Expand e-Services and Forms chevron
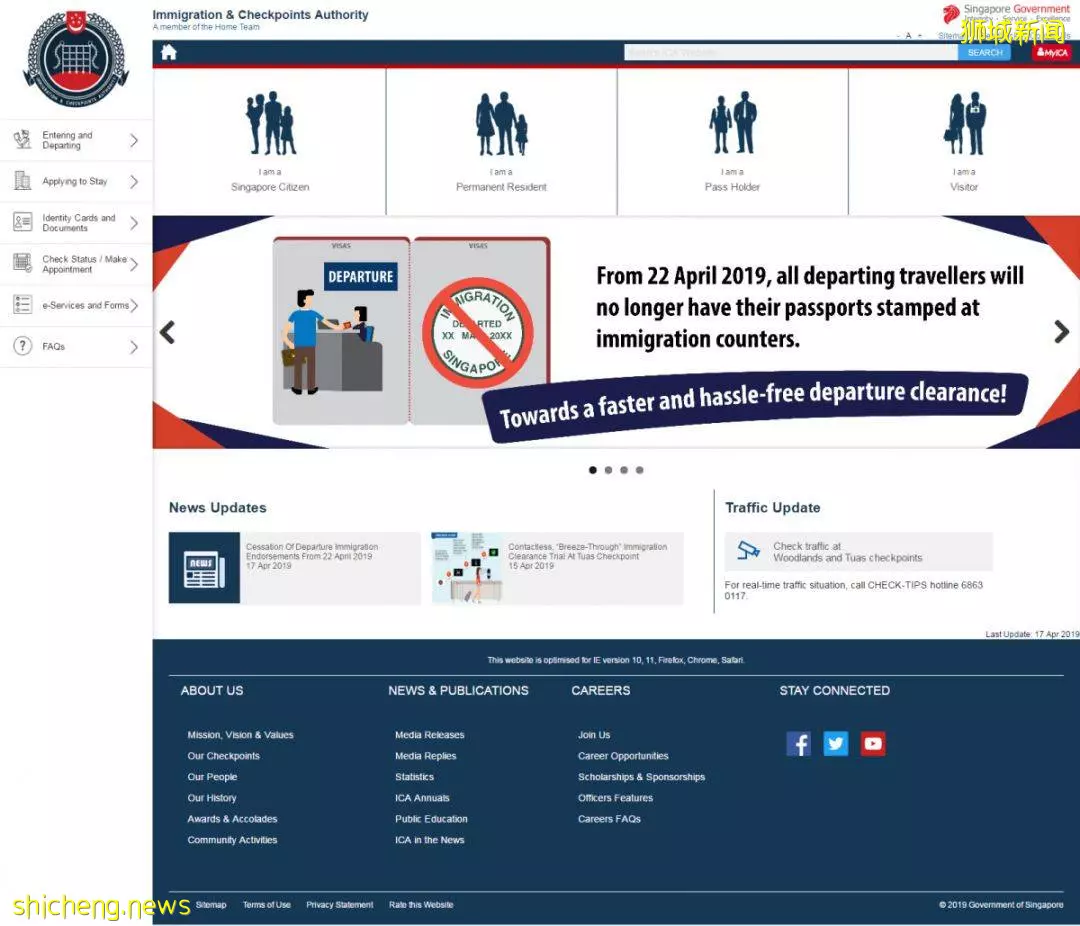1080x926 pixels. (134, 305)
